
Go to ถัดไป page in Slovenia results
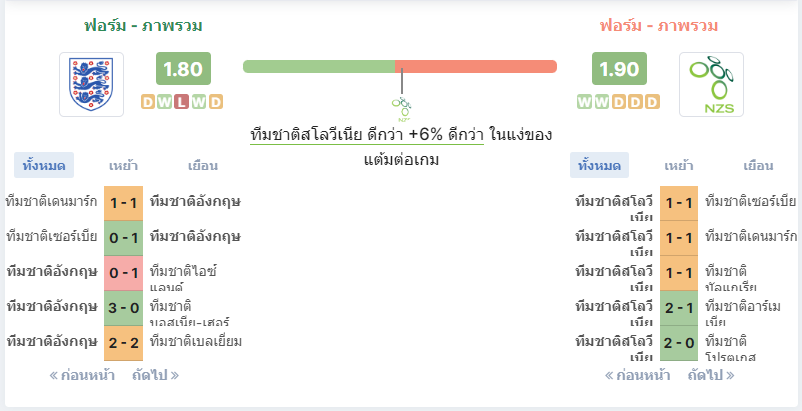[x=711, y=376]
